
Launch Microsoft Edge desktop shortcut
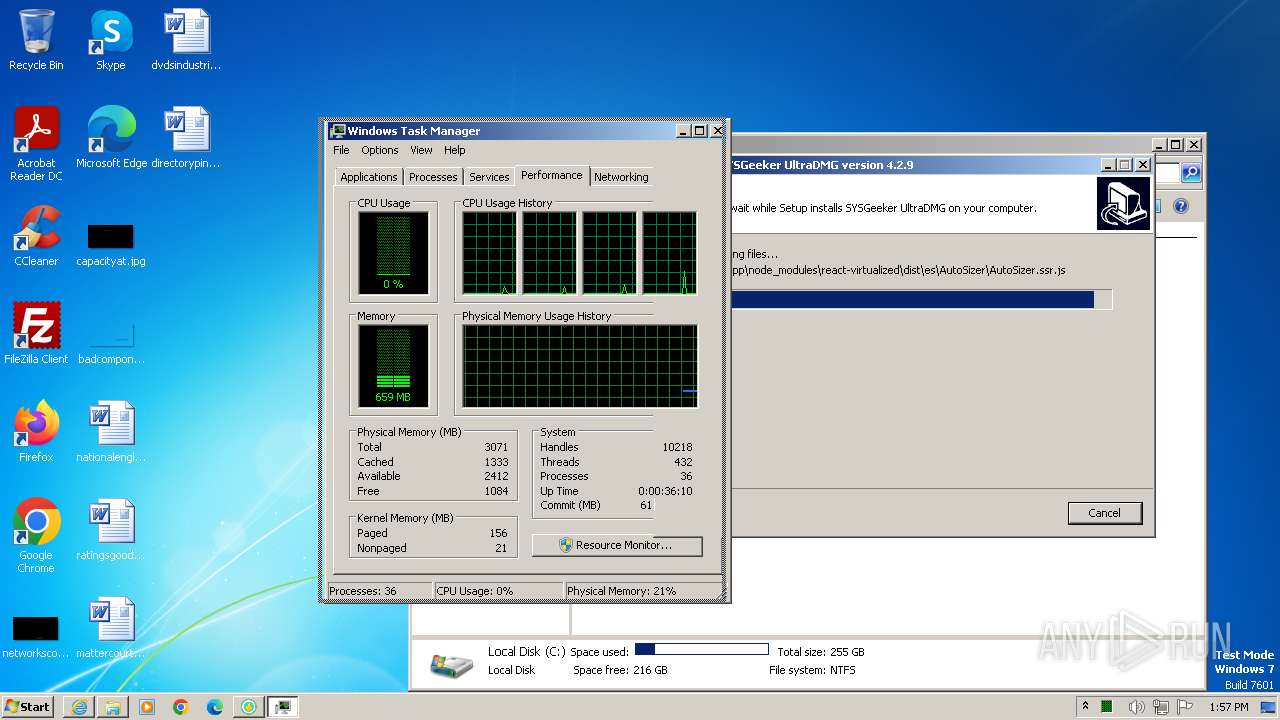(x=111, y=138)
